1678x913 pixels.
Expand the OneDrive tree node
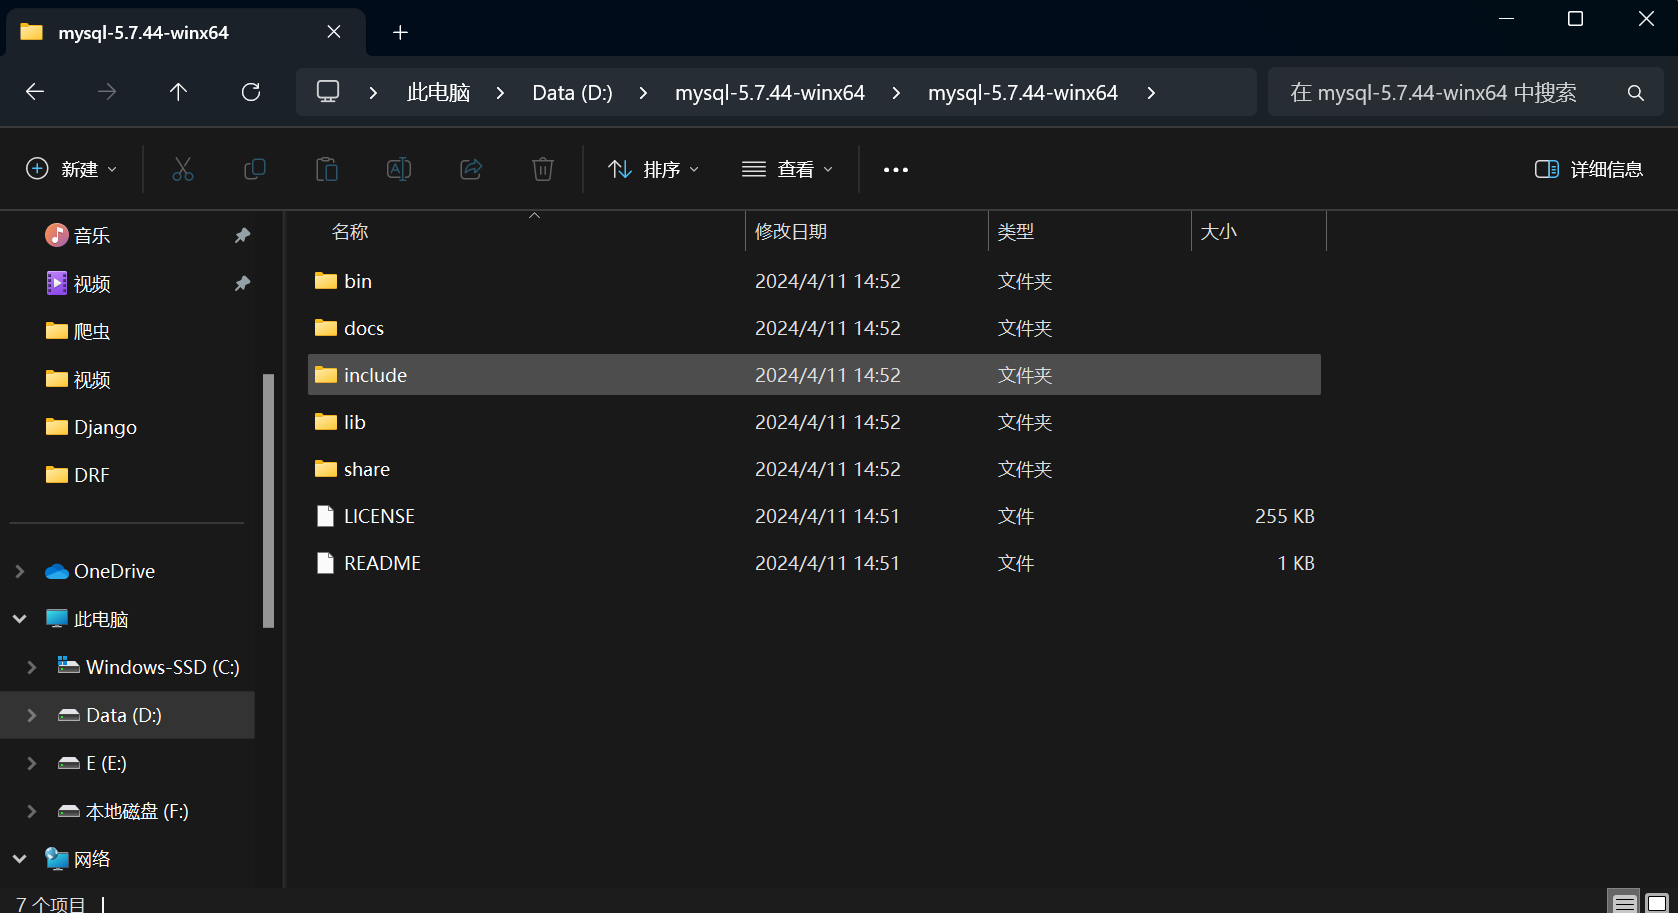20,571
